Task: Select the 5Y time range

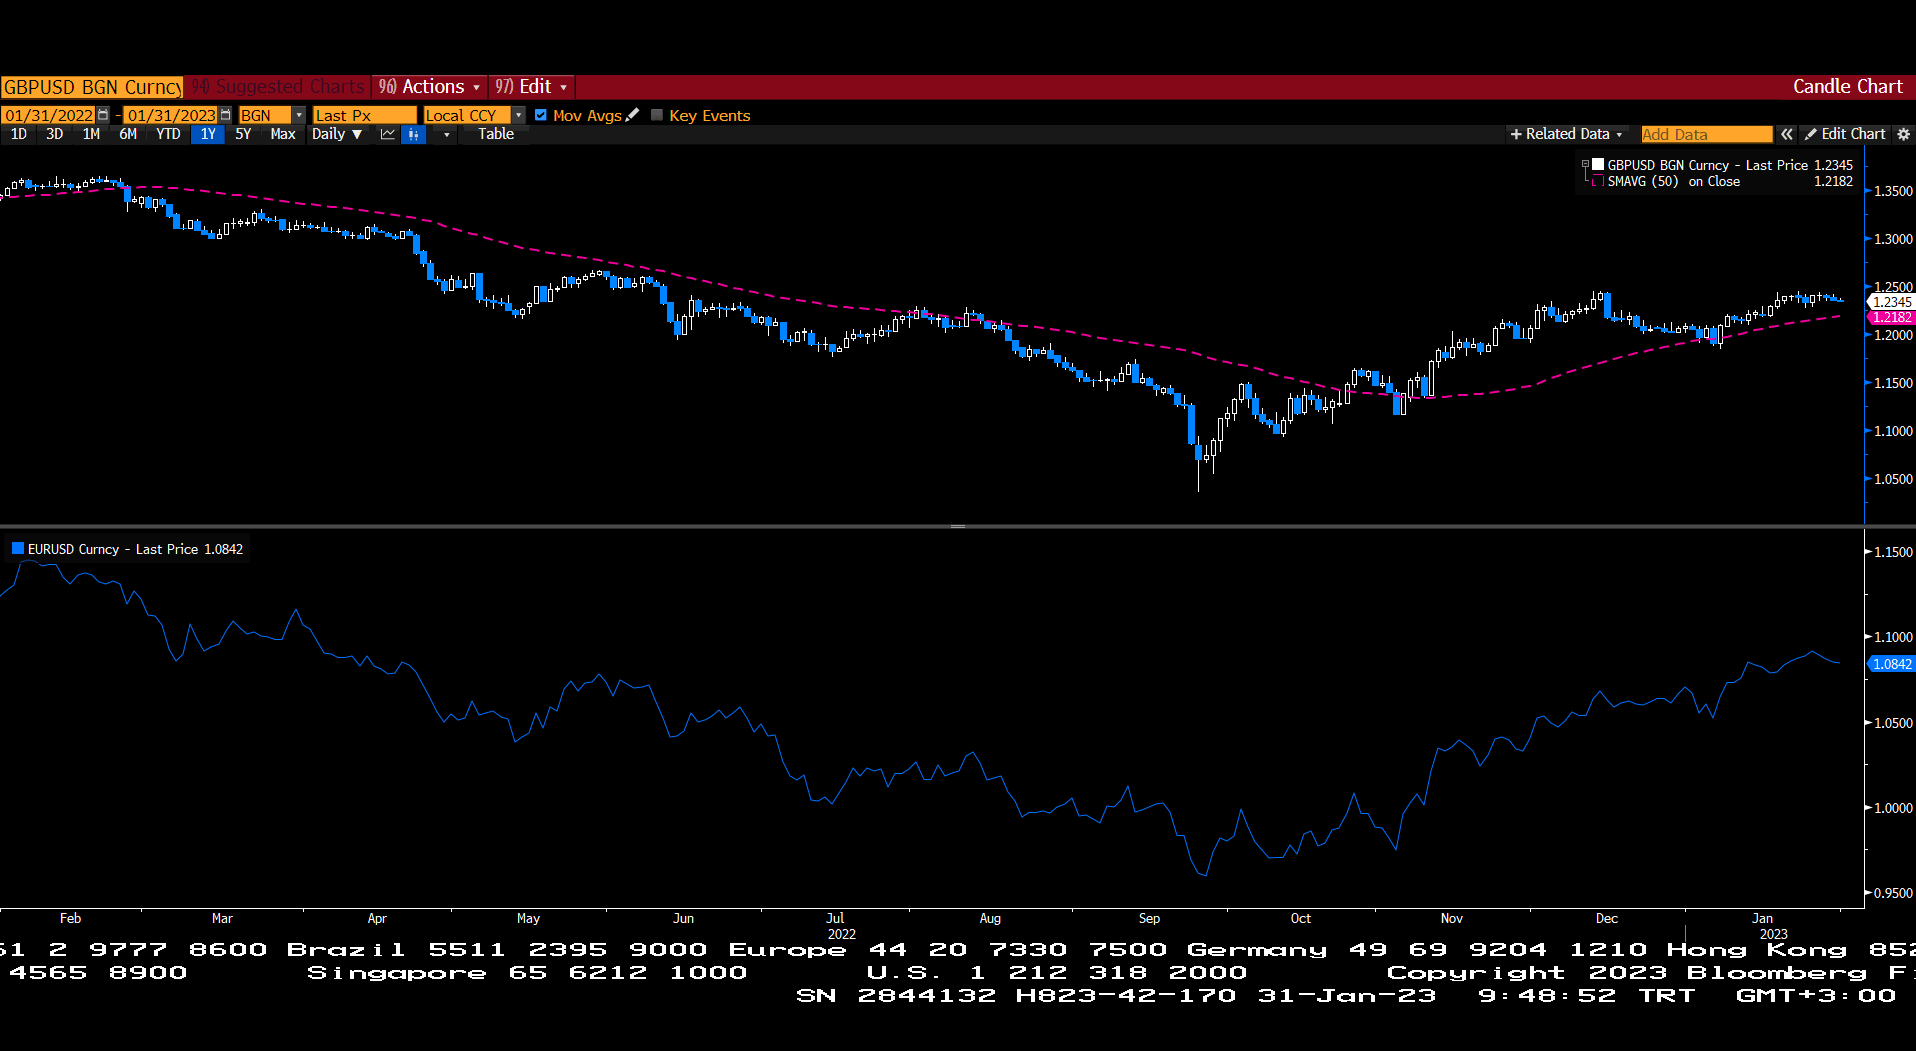Action: point(243,134)
